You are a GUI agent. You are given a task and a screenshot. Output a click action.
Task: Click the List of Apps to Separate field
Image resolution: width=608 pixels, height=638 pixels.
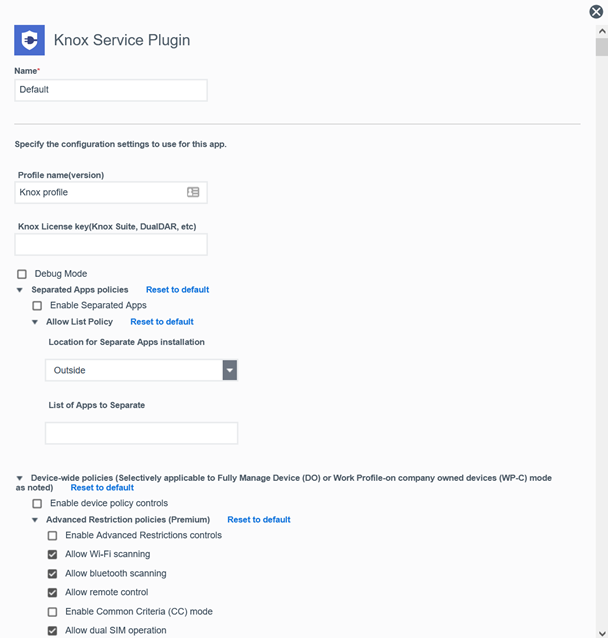[x=141, y=433]
